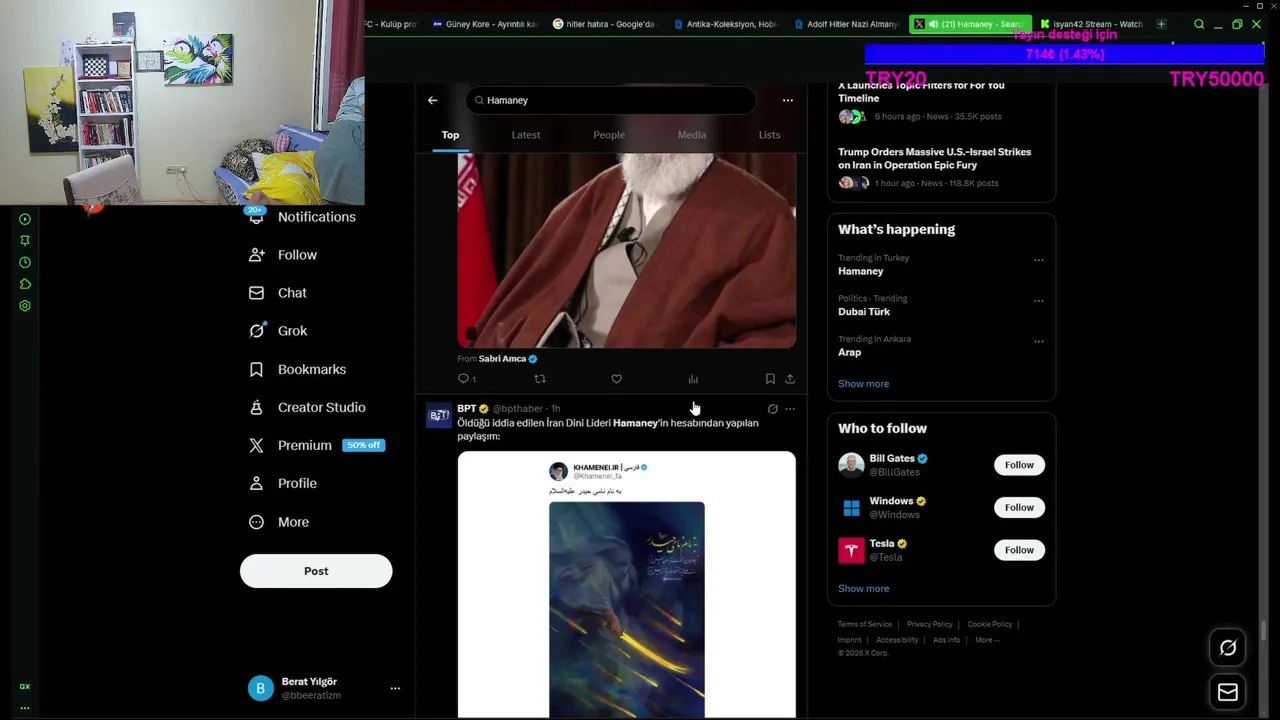Open the Follow people icon
The width and height of the screenshot is (1280, 720).
pos(256,255)
